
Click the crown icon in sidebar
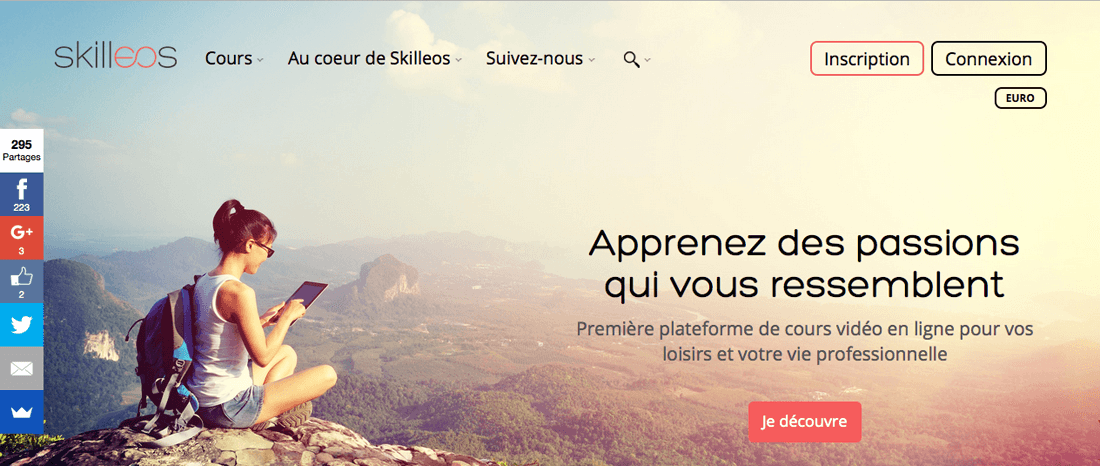click(x=22, y=412)
